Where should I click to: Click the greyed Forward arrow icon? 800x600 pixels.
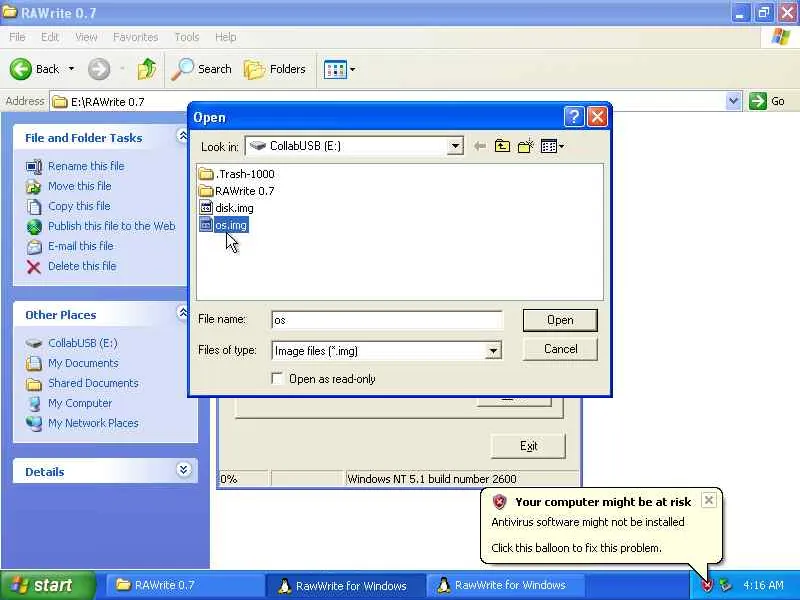pyautogui.click(x=99, y=69)
